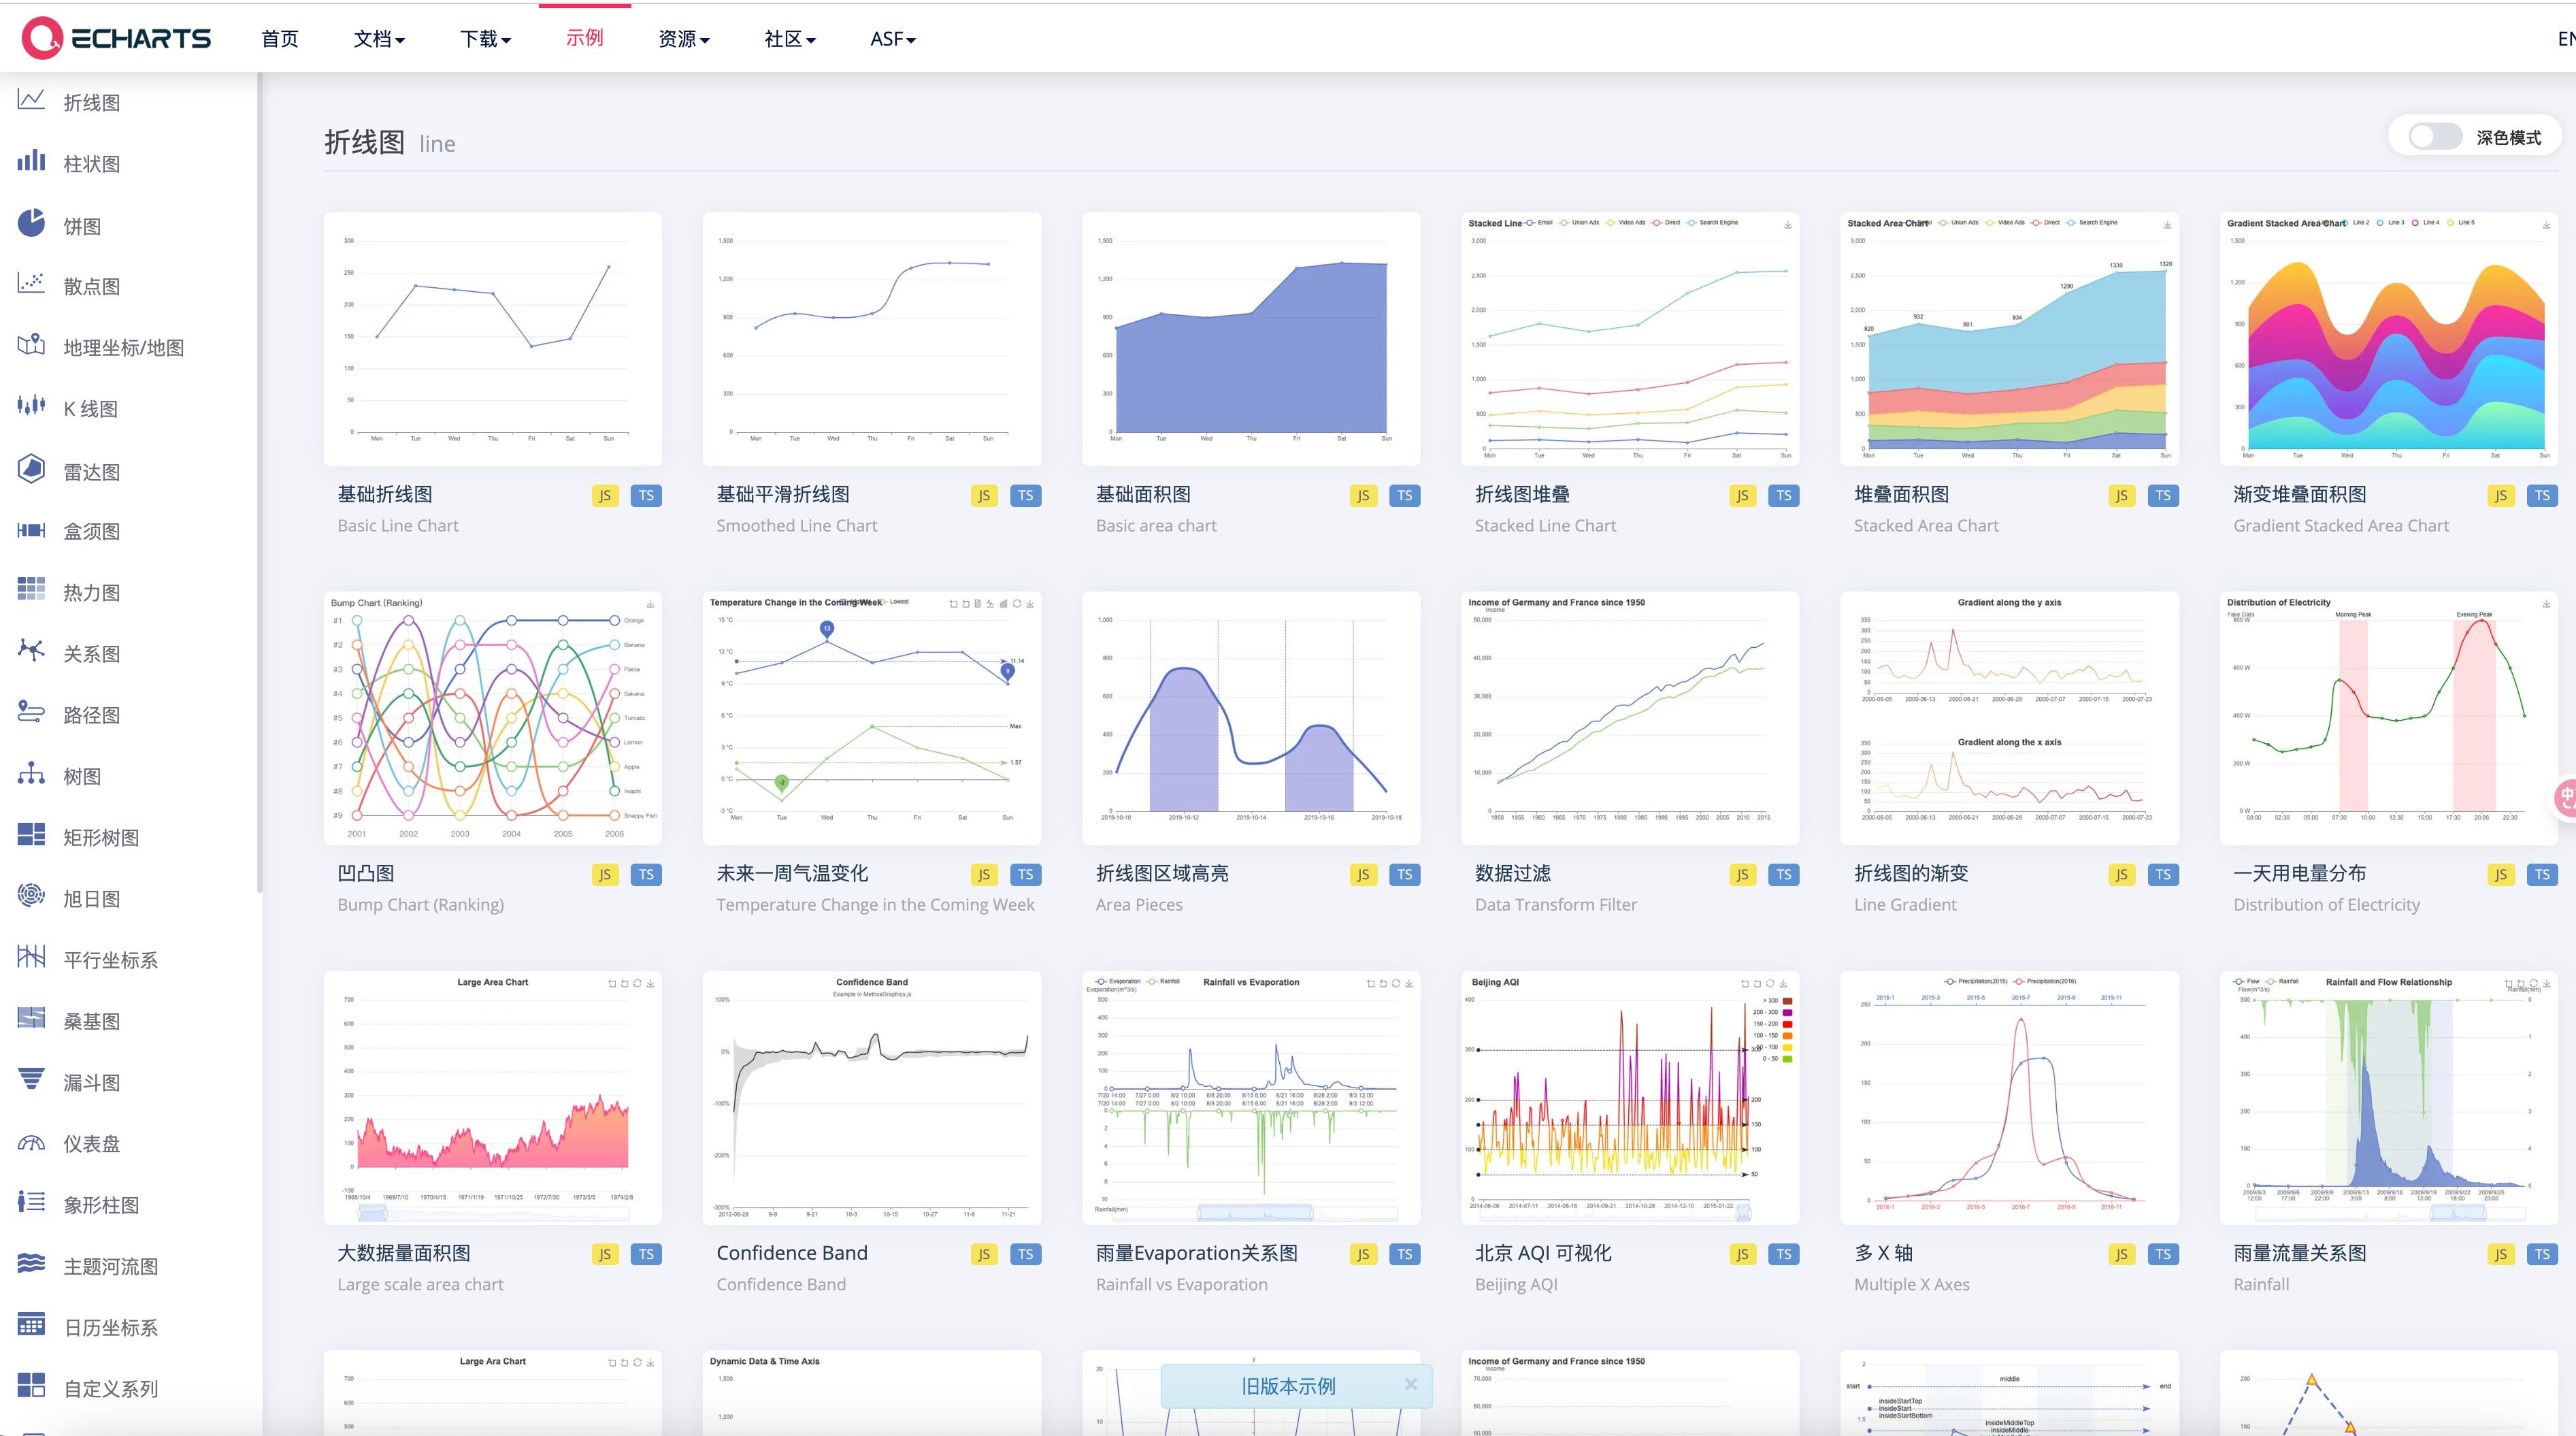Click the heatmap grid icon
The width and height of the screenshot is (2576, 1436).
point(31,590)
